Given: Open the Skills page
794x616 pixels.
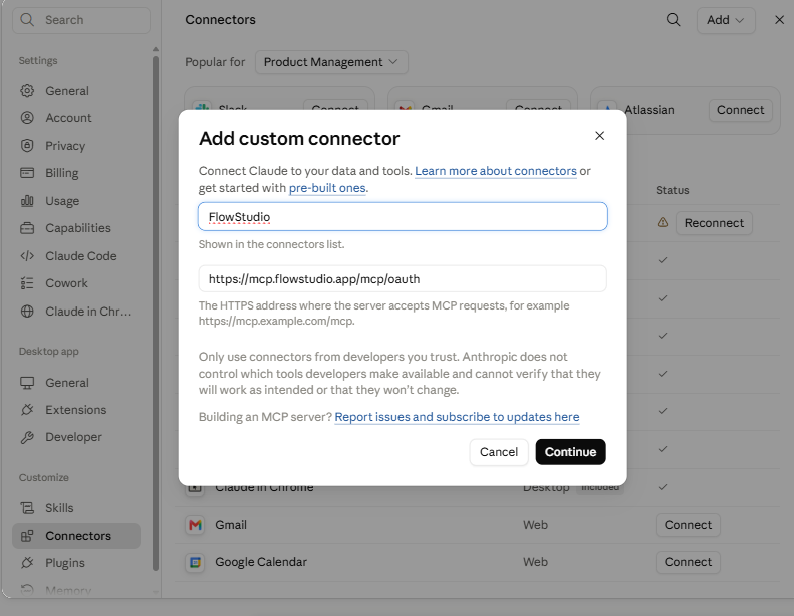Looking at the screenshot, I should click(x=76, y=508).
